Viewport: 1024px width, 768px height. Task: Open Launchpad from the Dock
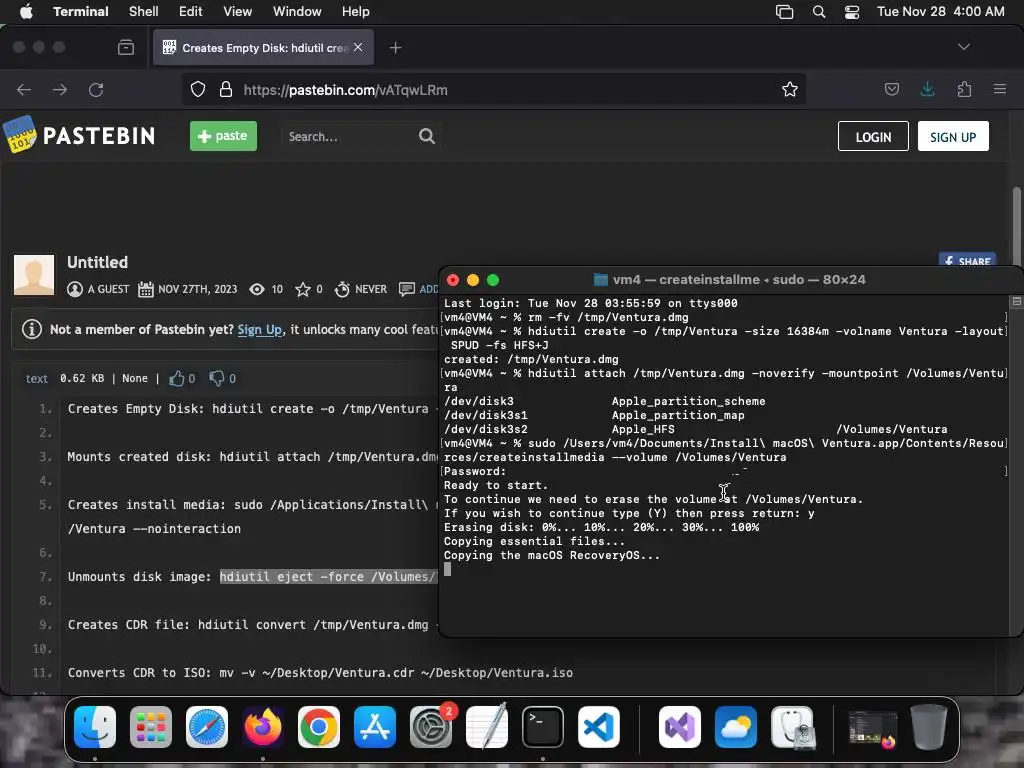[x=151, y=727]
